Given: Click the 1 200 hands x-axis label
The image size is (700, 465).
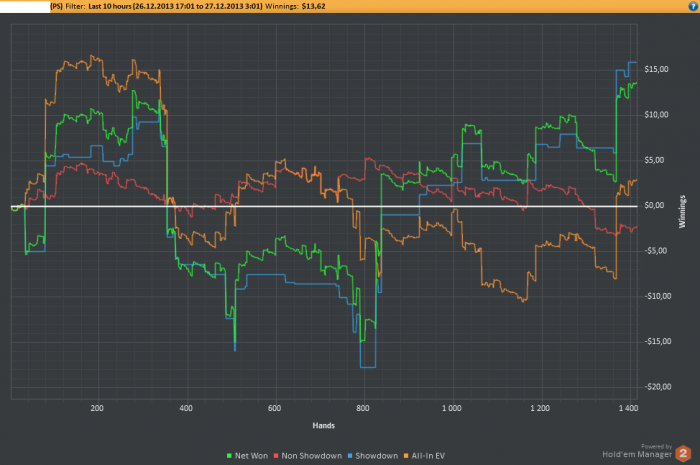Looking at the screenshot, I should 540,408.
